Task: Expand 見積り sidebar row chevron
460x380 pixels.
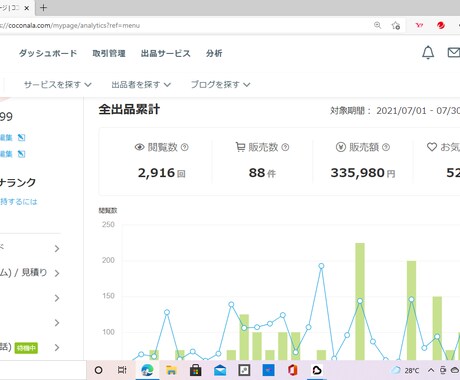Action: (x=57, y=273)
